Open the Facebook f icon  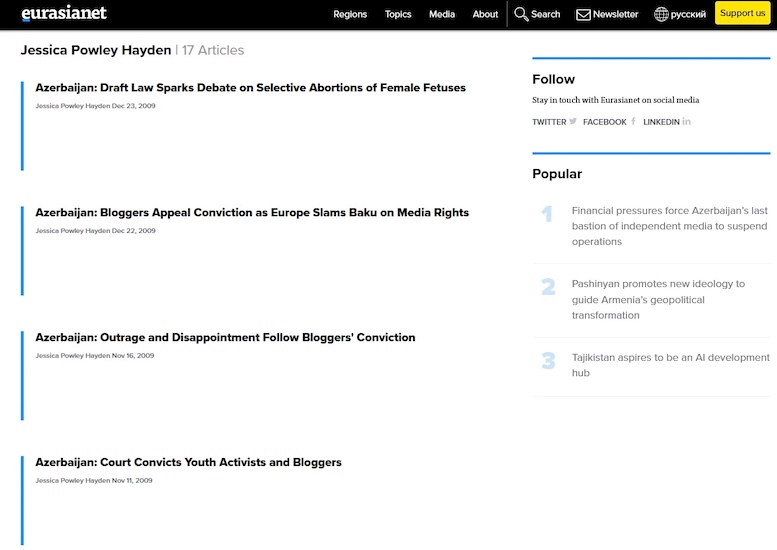(x=633, y=121)
